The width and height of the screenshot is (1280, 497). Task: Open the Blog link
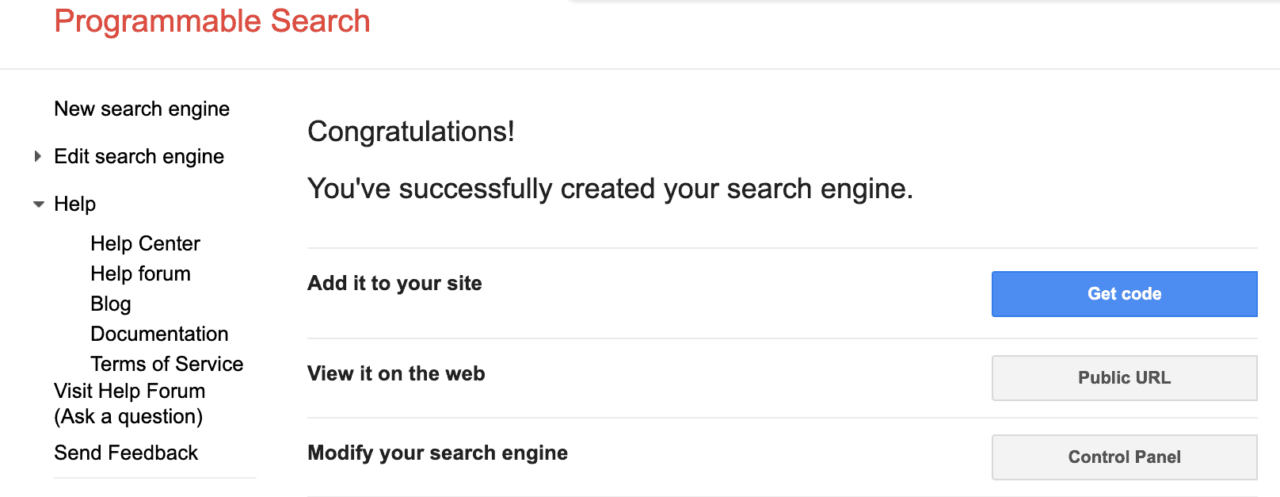pyautogui.click(x=111, y=304)
